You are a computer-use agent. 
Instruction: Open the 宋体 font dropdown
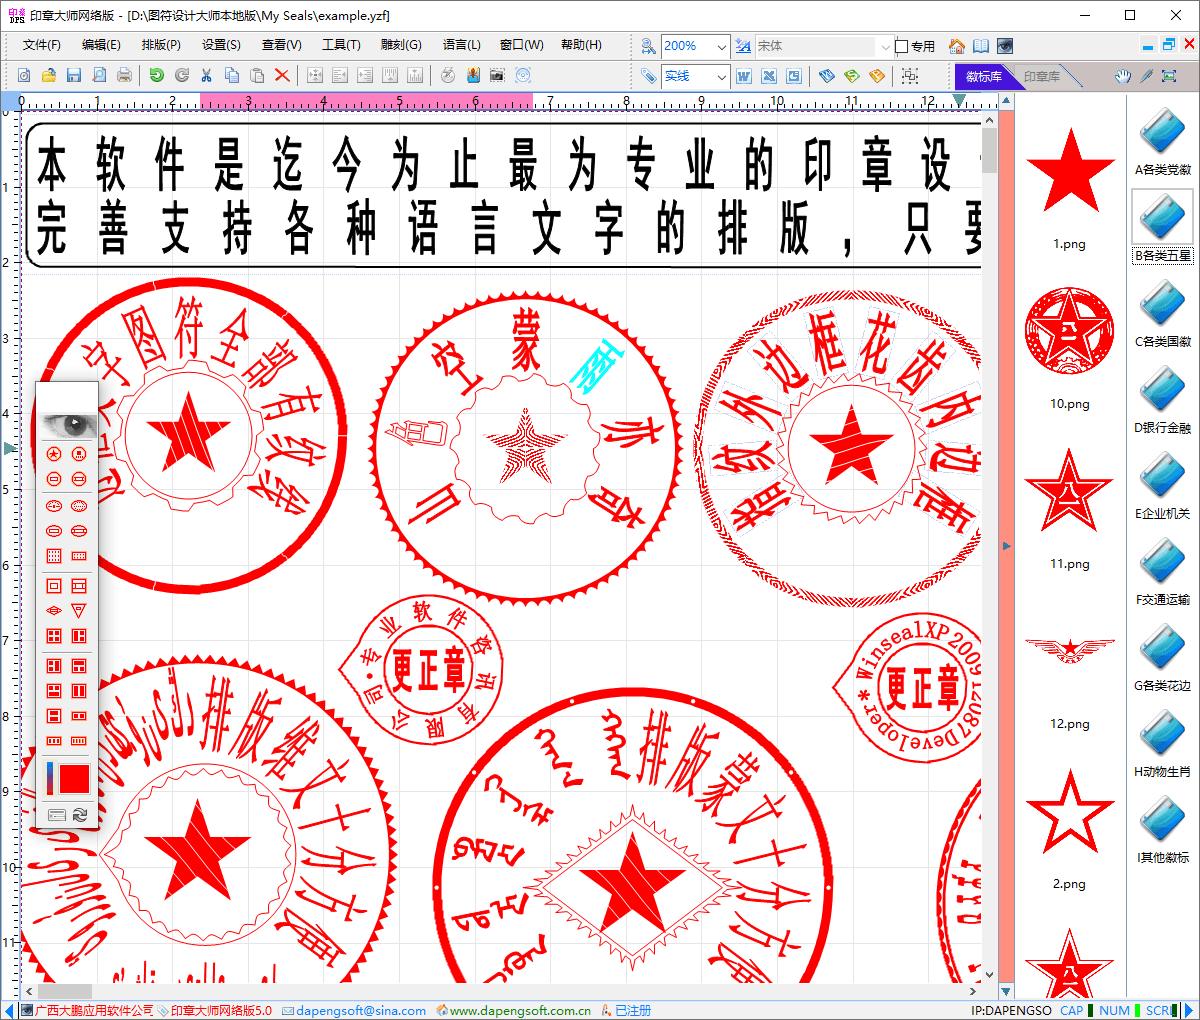coord(884,46)
